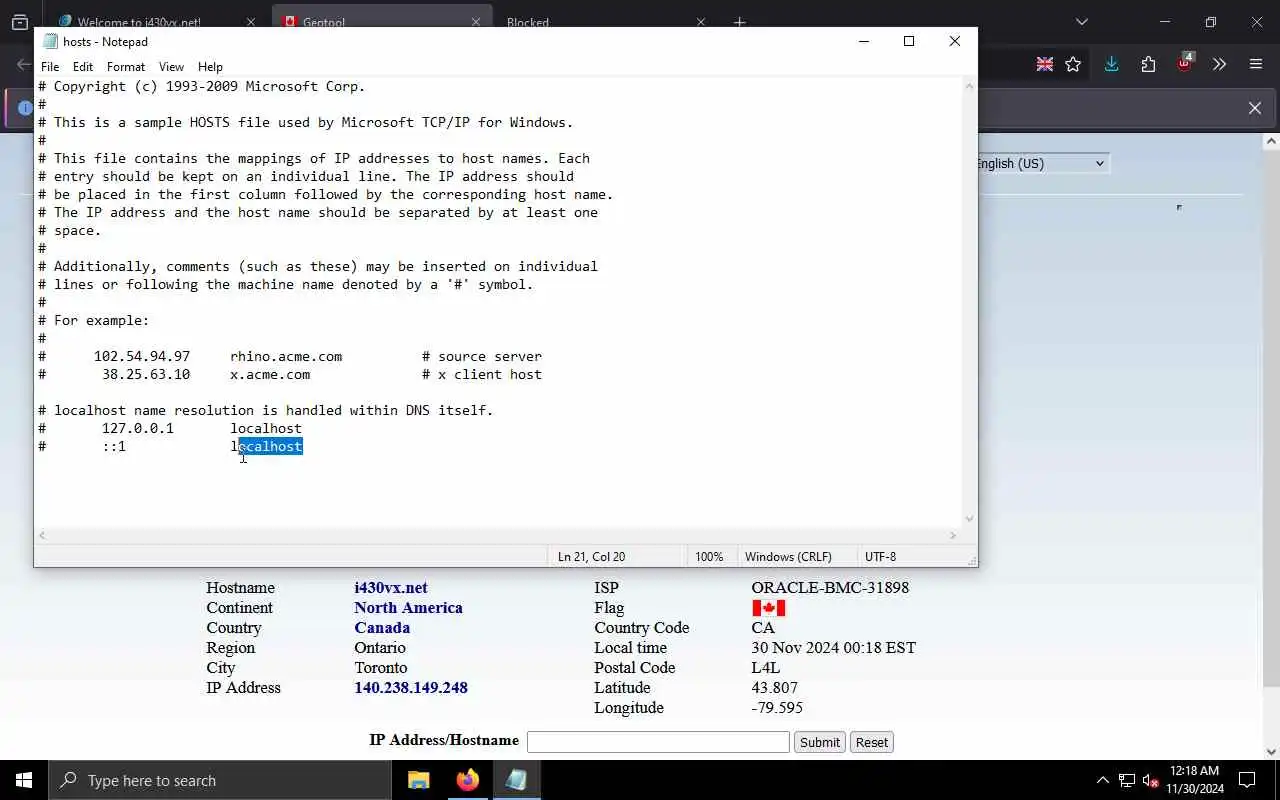Open the Firefox downloads panel

point(1111,64)
